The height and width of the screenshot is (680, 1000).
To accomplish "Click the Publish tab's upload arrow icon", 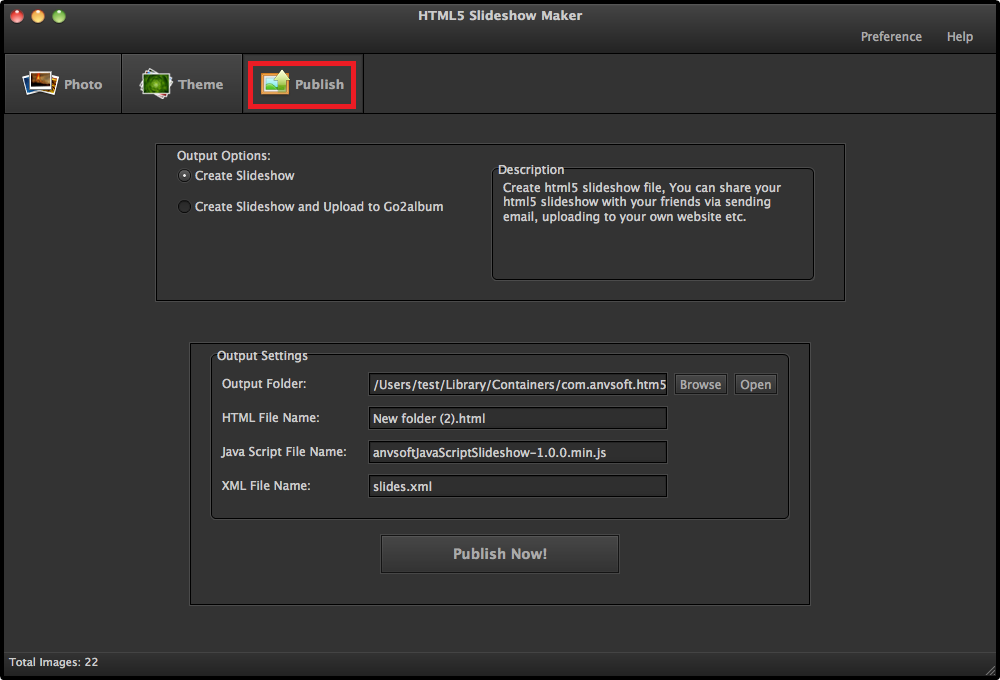I will 275,84.
